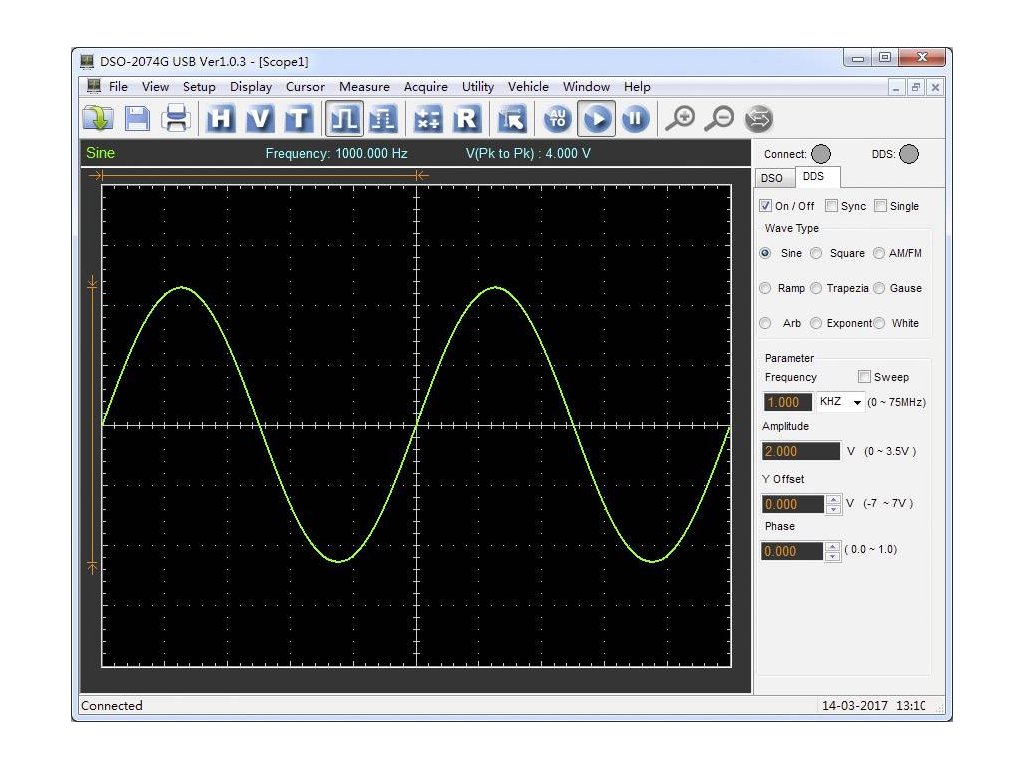Pause acquisition with the pause icon
The width and height of the screenshot is (1024, 768).
click(635, 120)
